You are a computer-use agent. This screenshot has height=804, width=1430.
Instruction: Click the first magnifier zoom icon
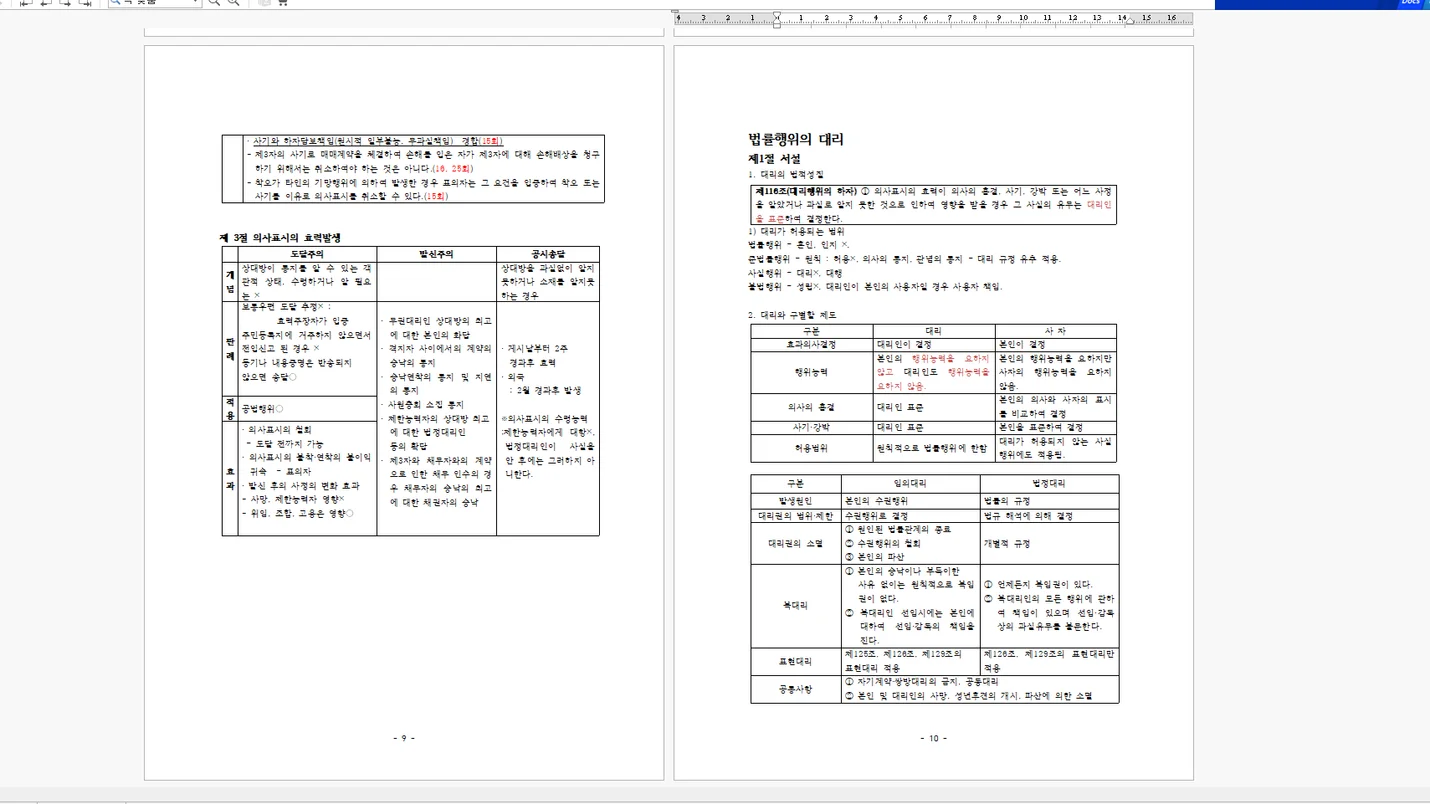[x=215, y=3]
